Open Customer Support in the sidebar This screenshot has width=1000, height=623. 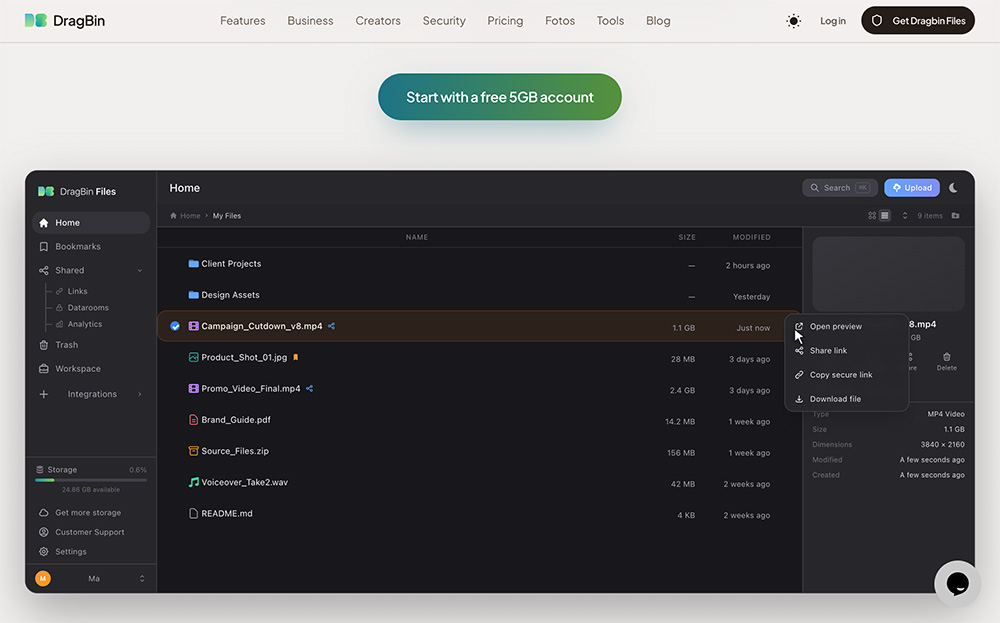[x=89, y=532]
